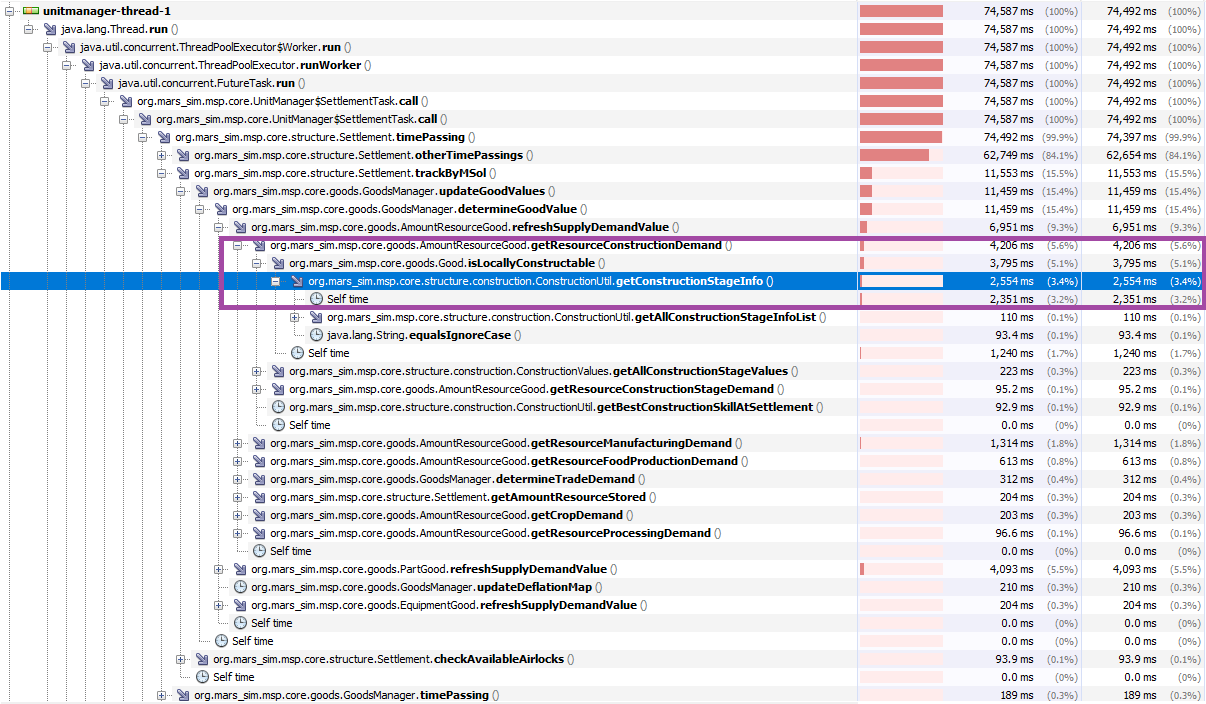This screenshot has height=704, width=1206.
Task: Click the method icon of Settlement.timePassing
Action: [164, 137]
